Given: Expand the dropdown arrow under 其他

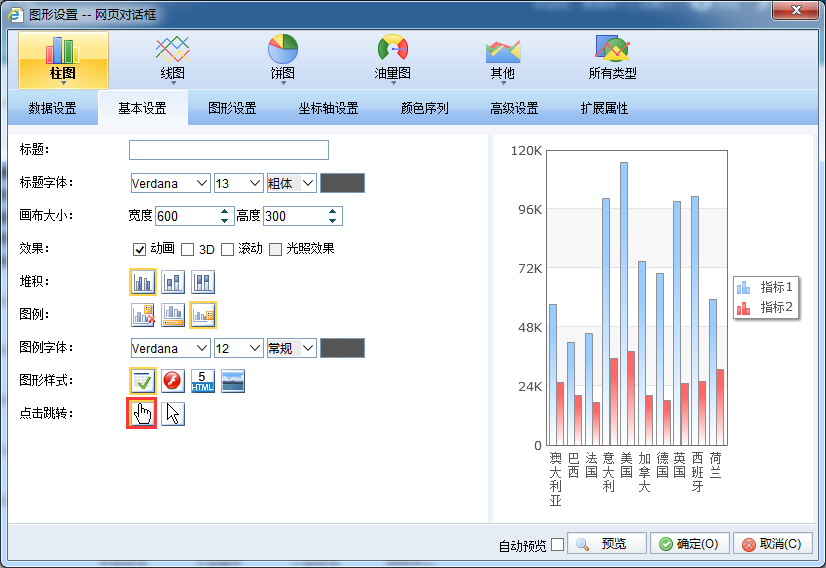Looking at the screenshot, I should [x=503, y=83].
